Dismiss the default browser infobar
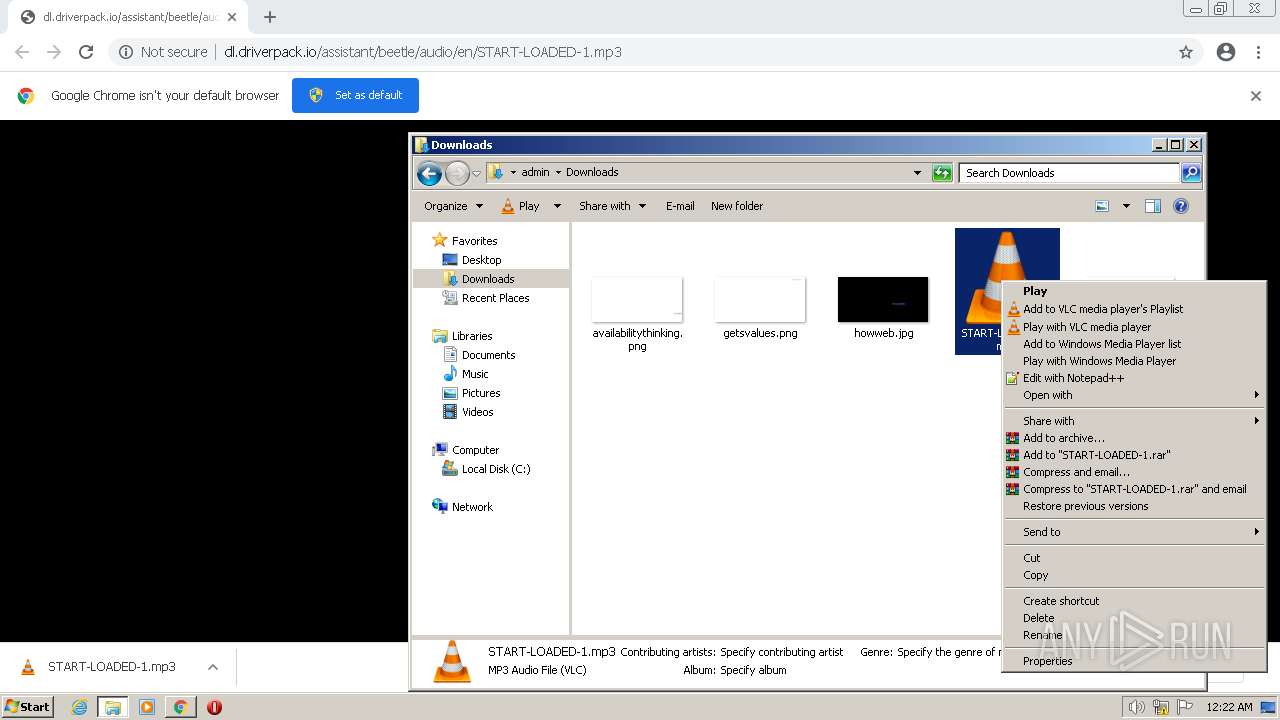Screen dimensions: 1280x720 click(1256, 96)
